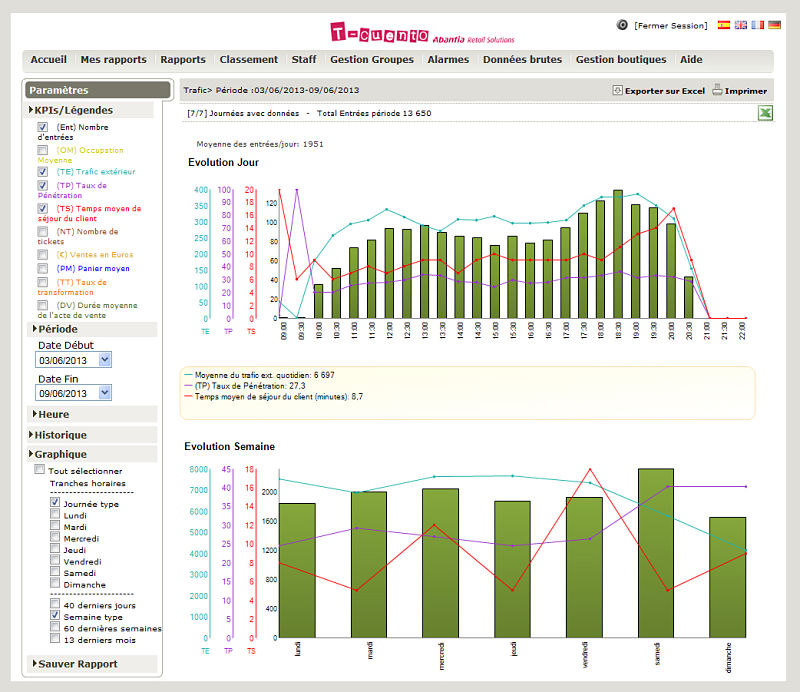Click the German flag language icon
Screen dimensions: 800x692
(774, 25)
